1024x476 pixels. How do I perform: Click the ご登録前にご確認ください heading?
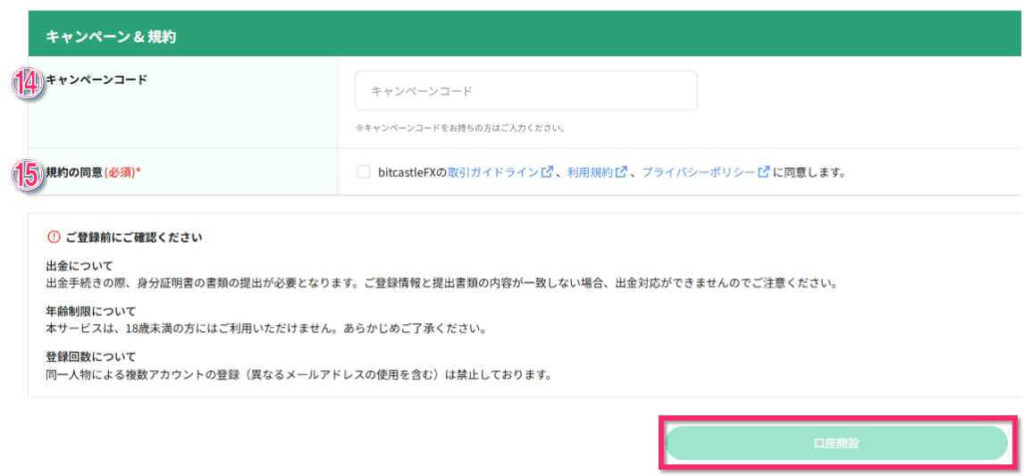(134, 237)
